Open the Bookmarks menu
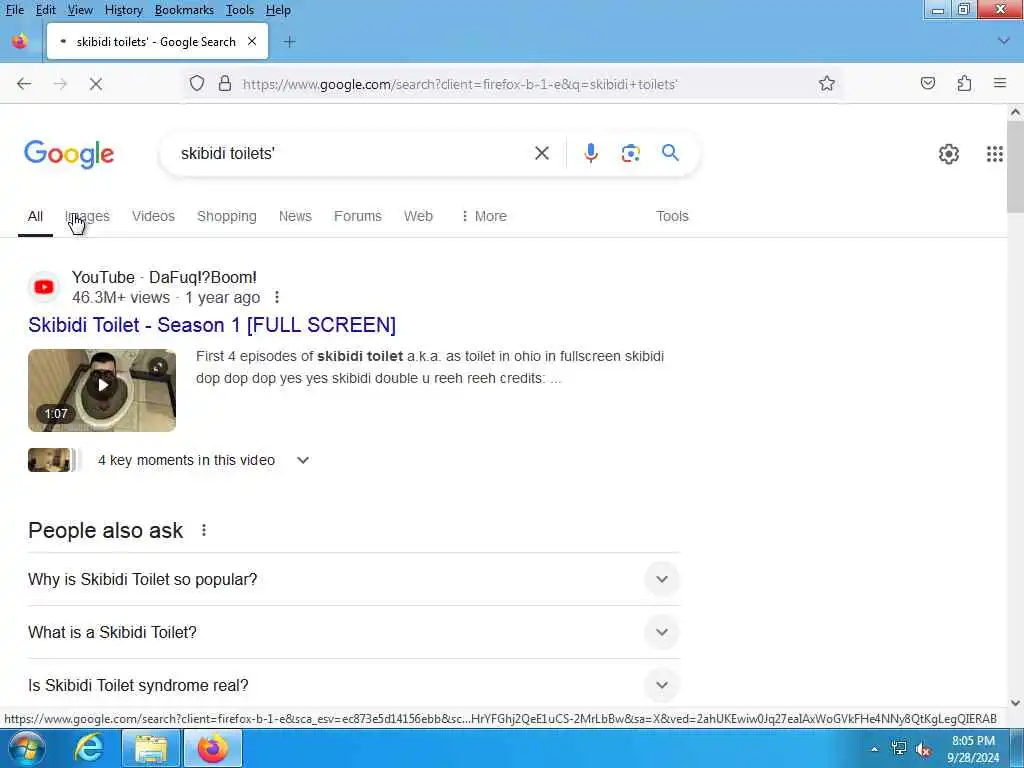Viewport: 1024px width, 768px height. pos(184,10)
